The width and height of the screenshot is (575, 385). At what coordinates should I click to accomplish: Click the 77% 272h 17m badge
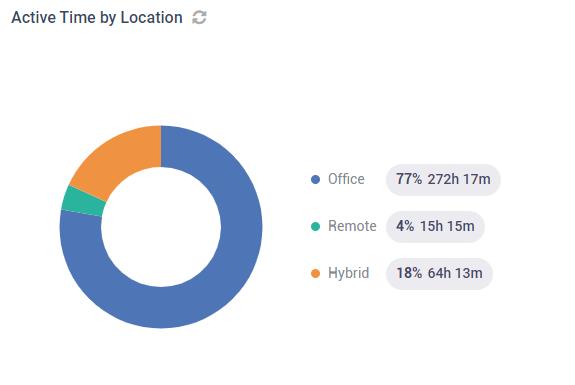pos(443,179)
